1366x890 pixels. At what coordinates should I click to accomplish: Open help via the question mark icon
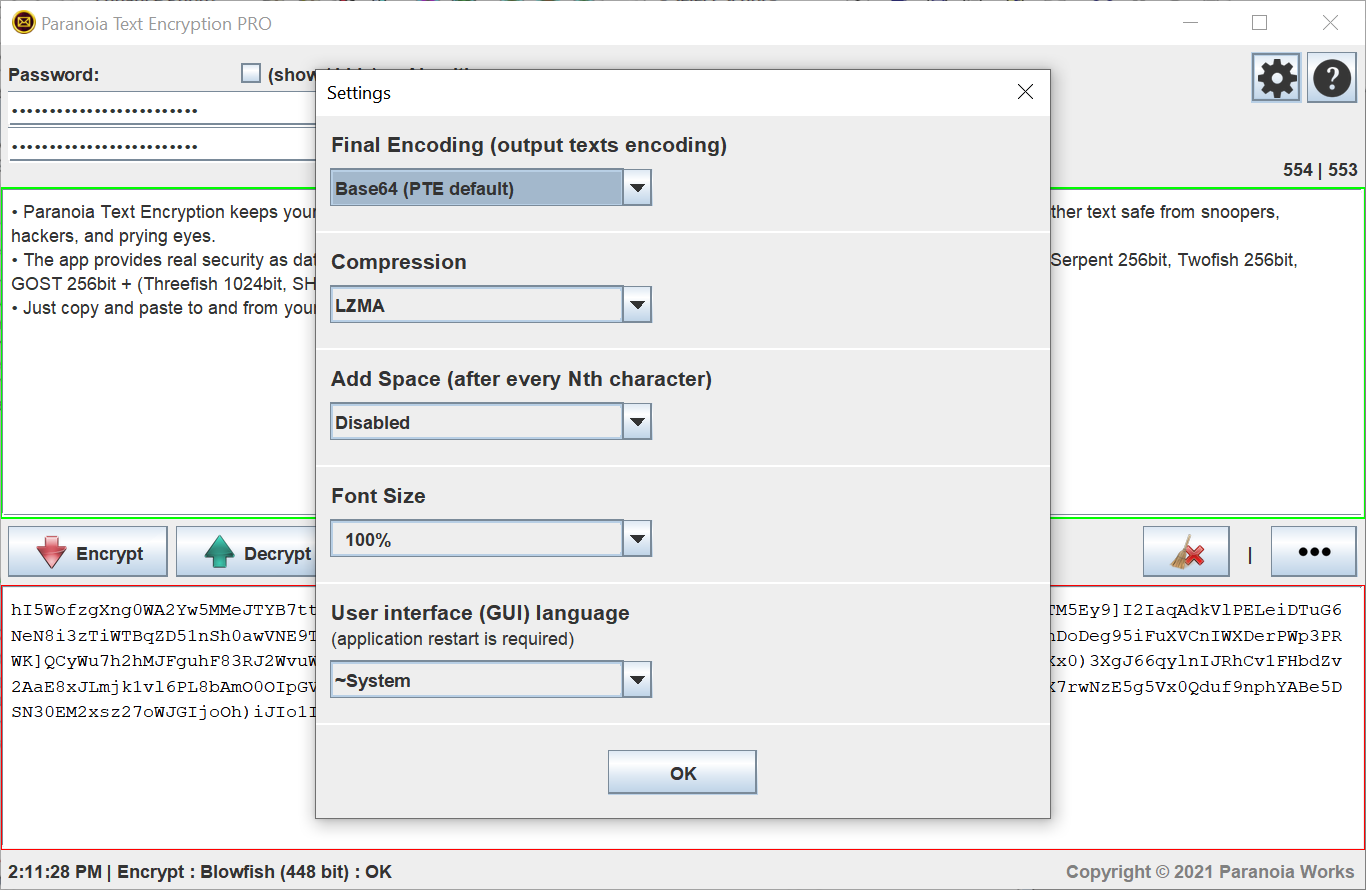[x=1332, y=78]
